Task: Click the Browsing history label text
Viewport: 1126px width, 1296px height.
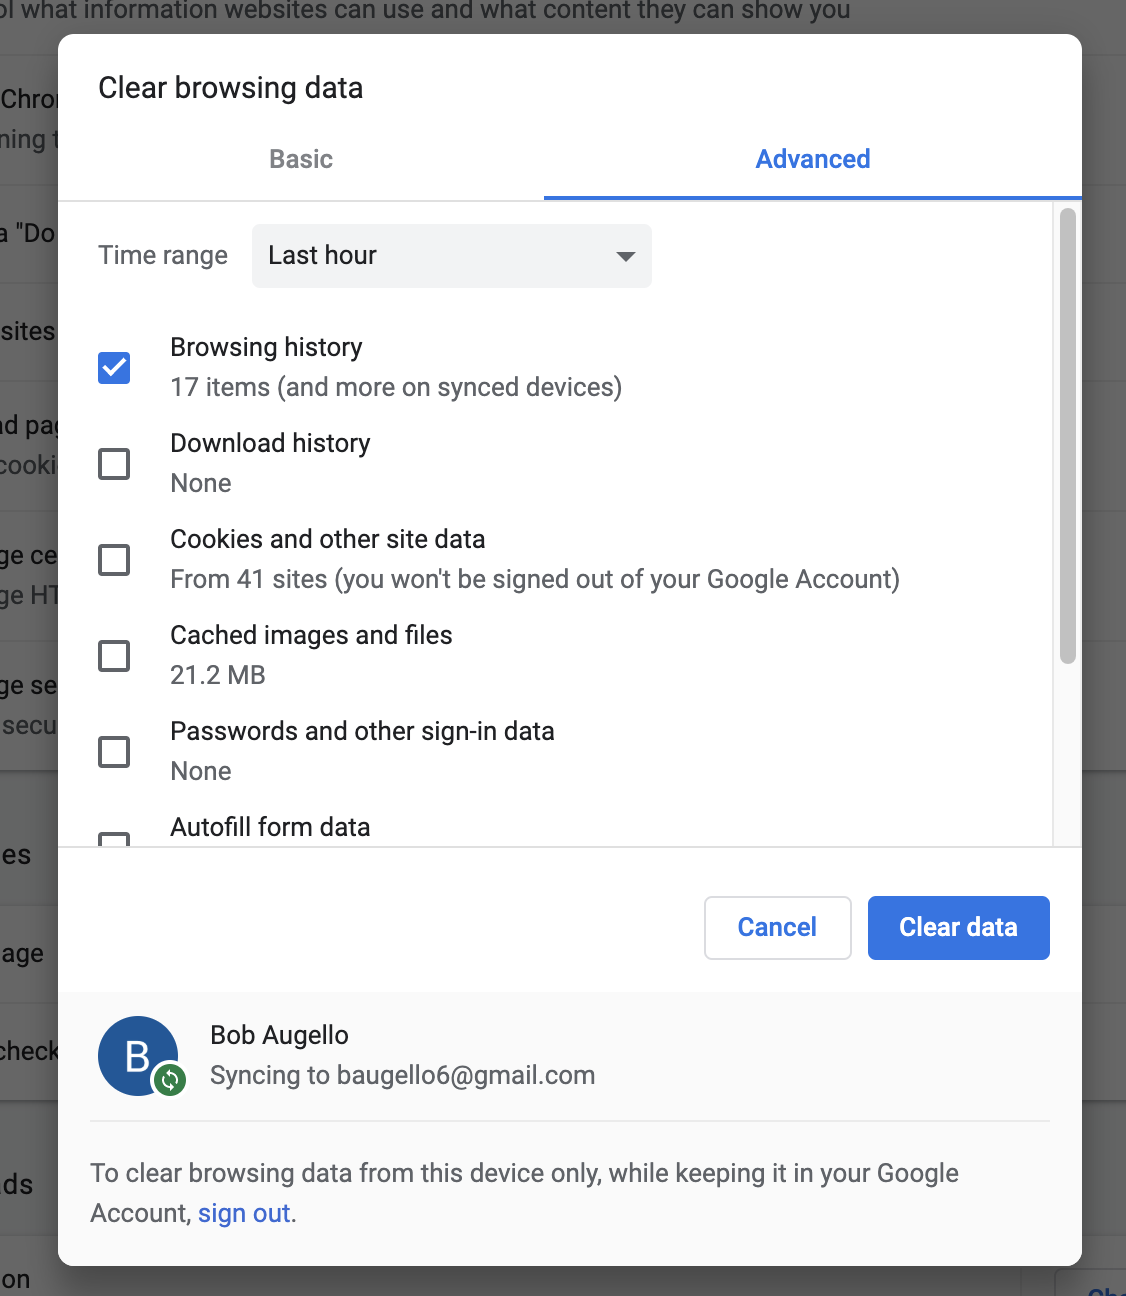Action: point(266,347)
